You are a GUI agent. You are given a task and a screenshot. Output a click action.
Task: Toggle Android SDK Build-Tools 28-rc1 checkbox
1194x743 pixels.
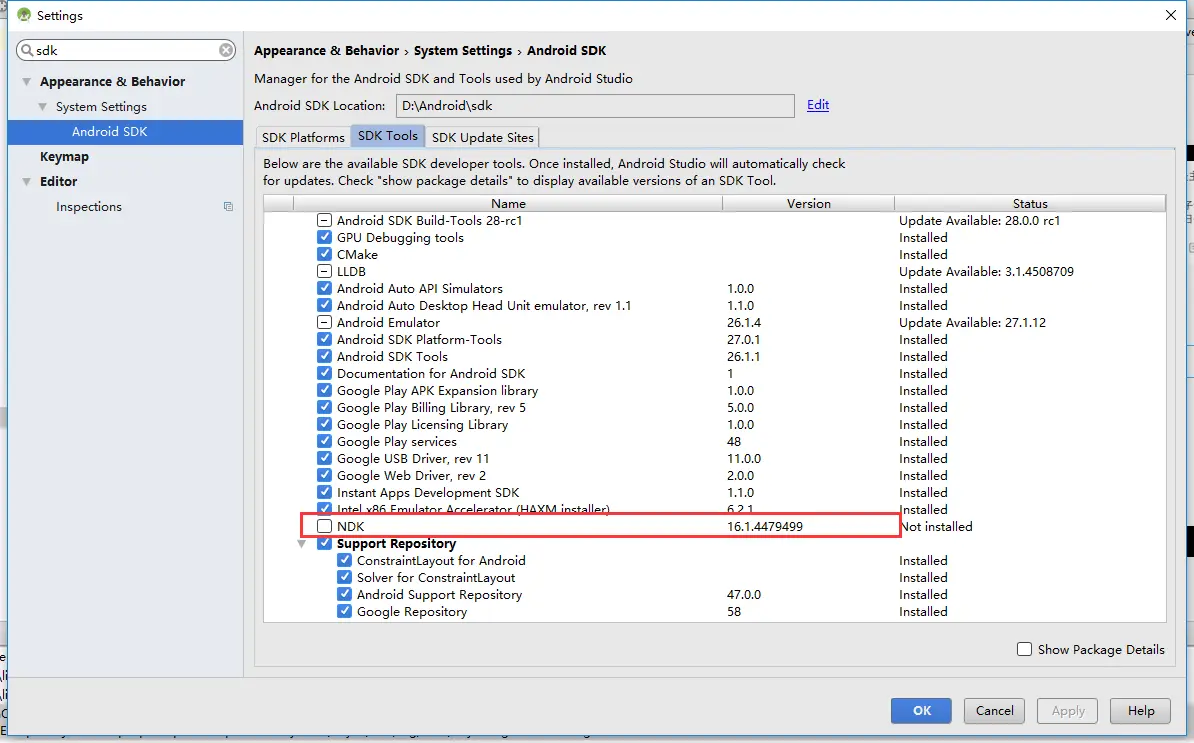(324, 220)
